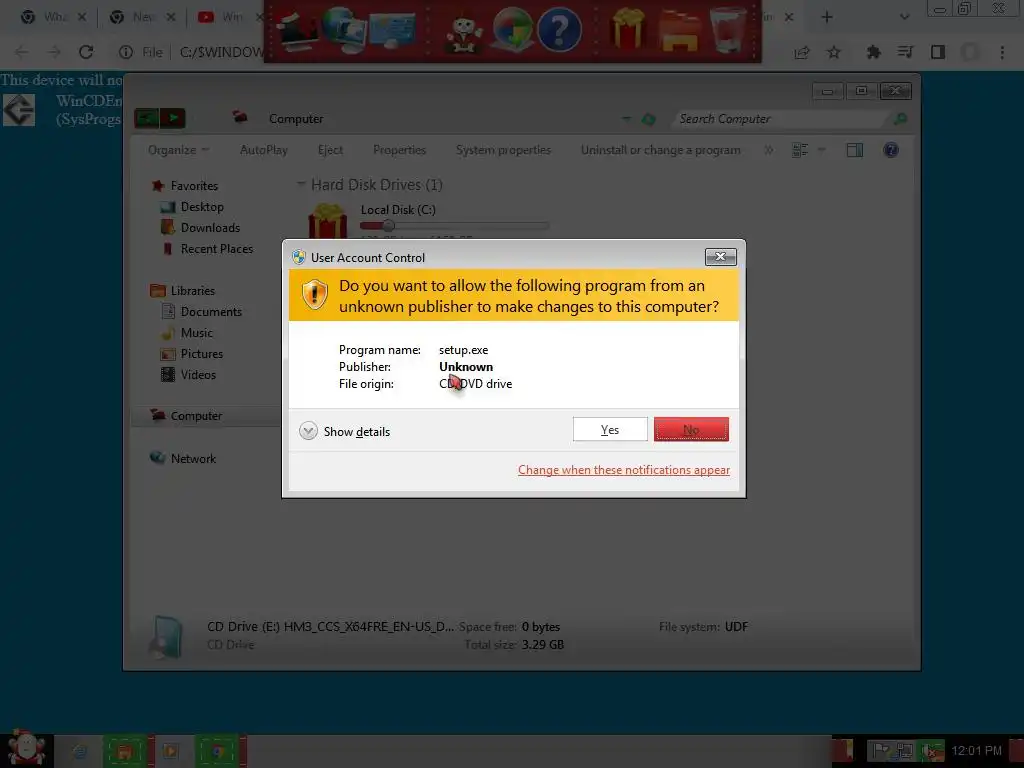Open Internet Explorer from the taskbar
The image size is (1024, 768).
[x=79, y=751]
